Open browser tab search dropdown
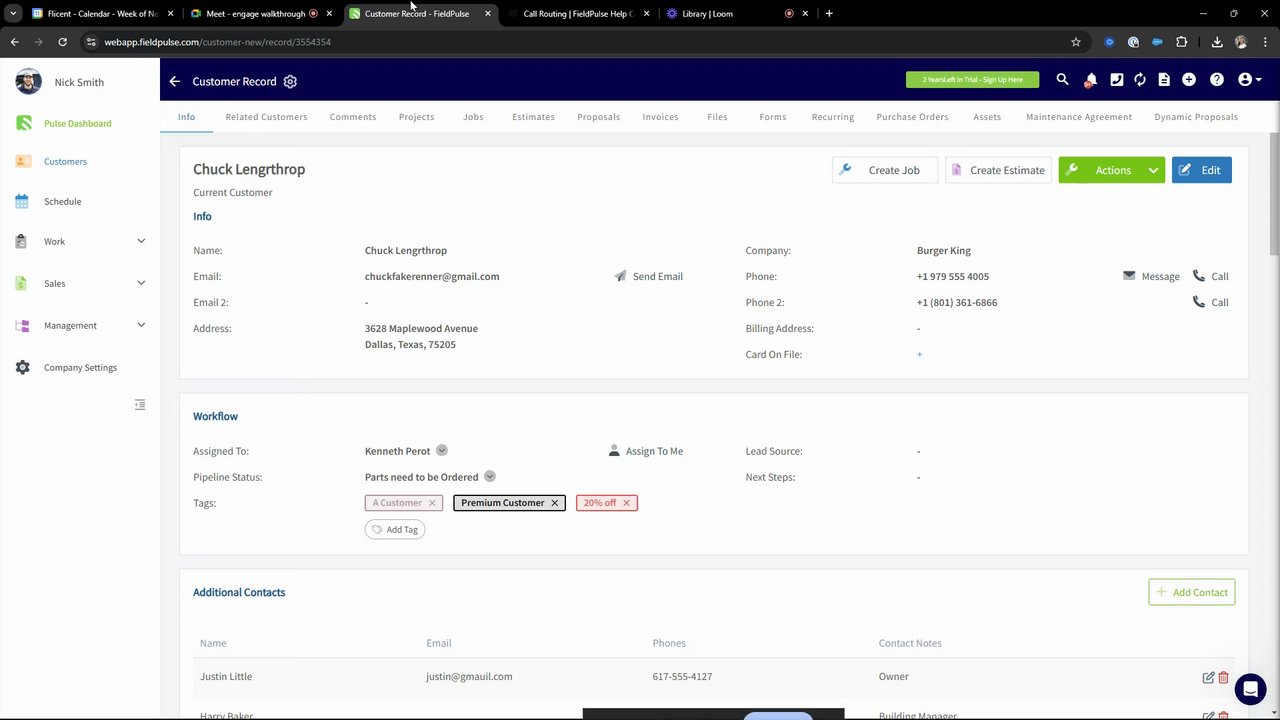 coord(13,14)
